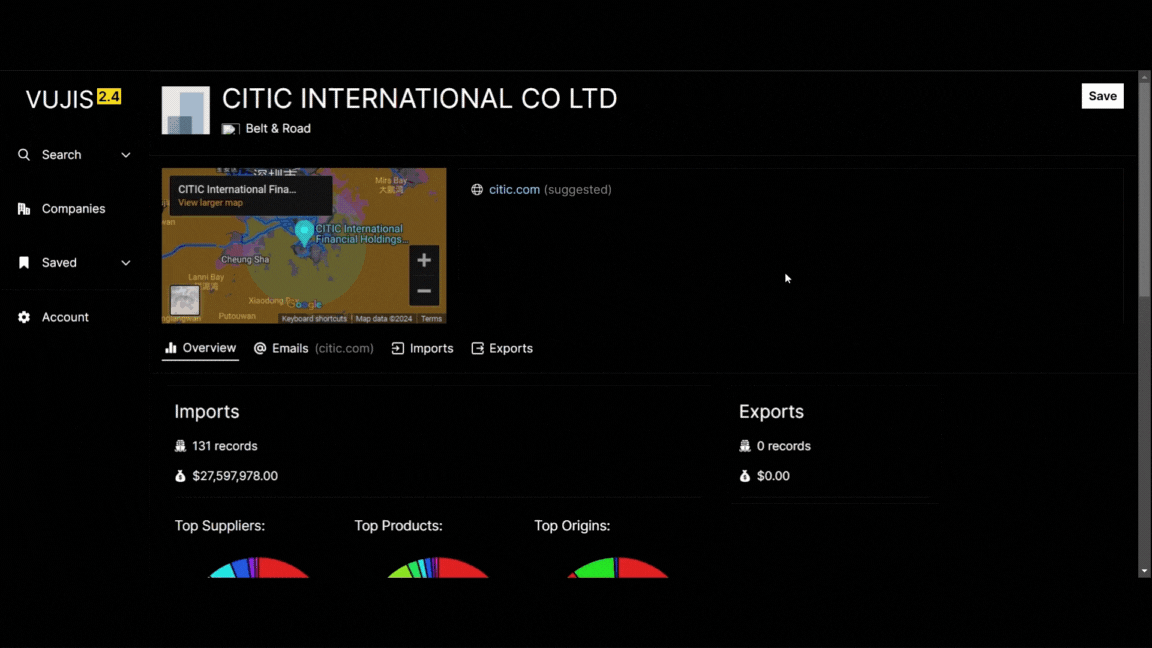Switch map layer with satellite thumbnail
Viewport: 1152px width, 648px height.
[x=184, y=300]
